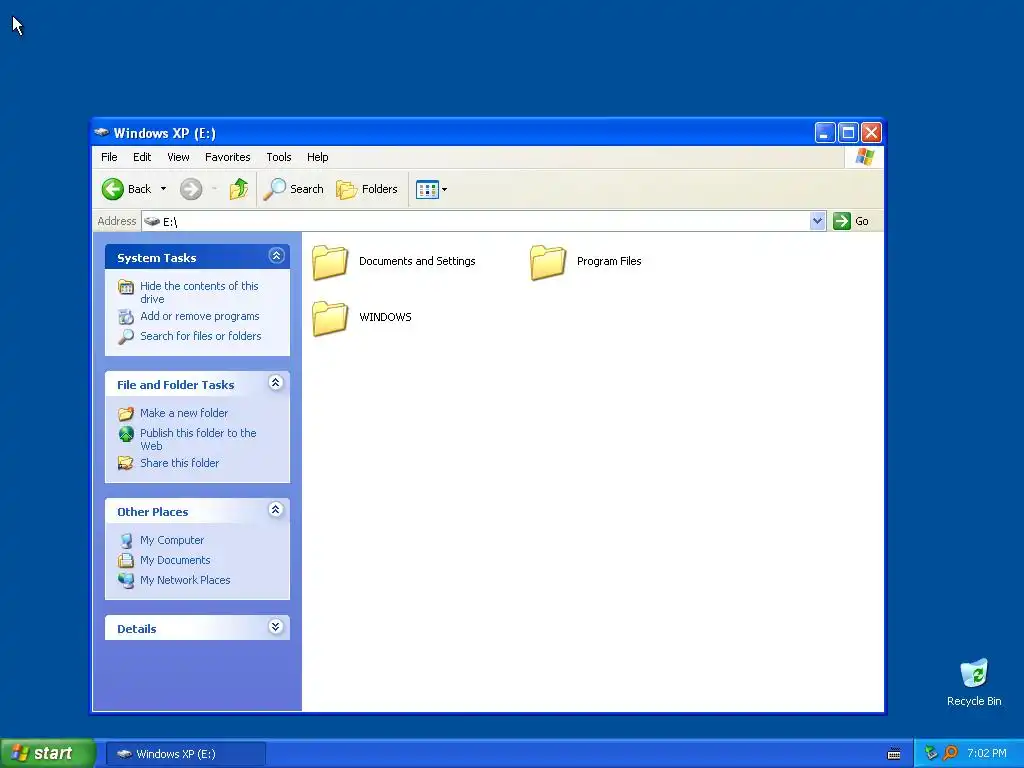The image size is (1024, 768).
Task: Click the Safely Remove Hardware tray icon
Action: pos(931,753)
